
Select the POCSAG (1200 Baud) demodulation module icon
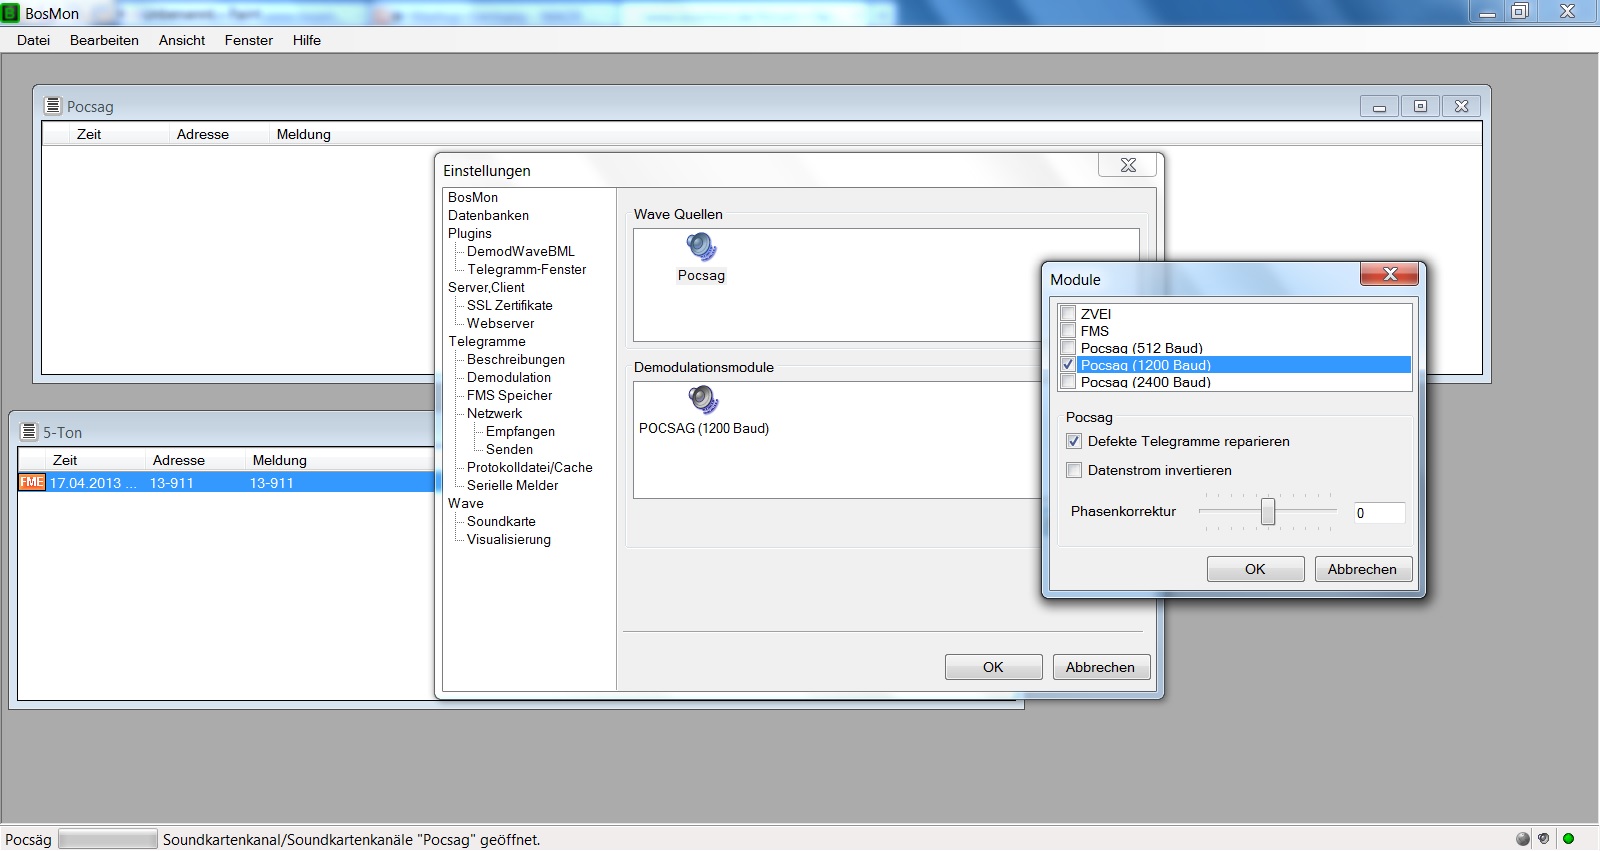pos(703,399)
